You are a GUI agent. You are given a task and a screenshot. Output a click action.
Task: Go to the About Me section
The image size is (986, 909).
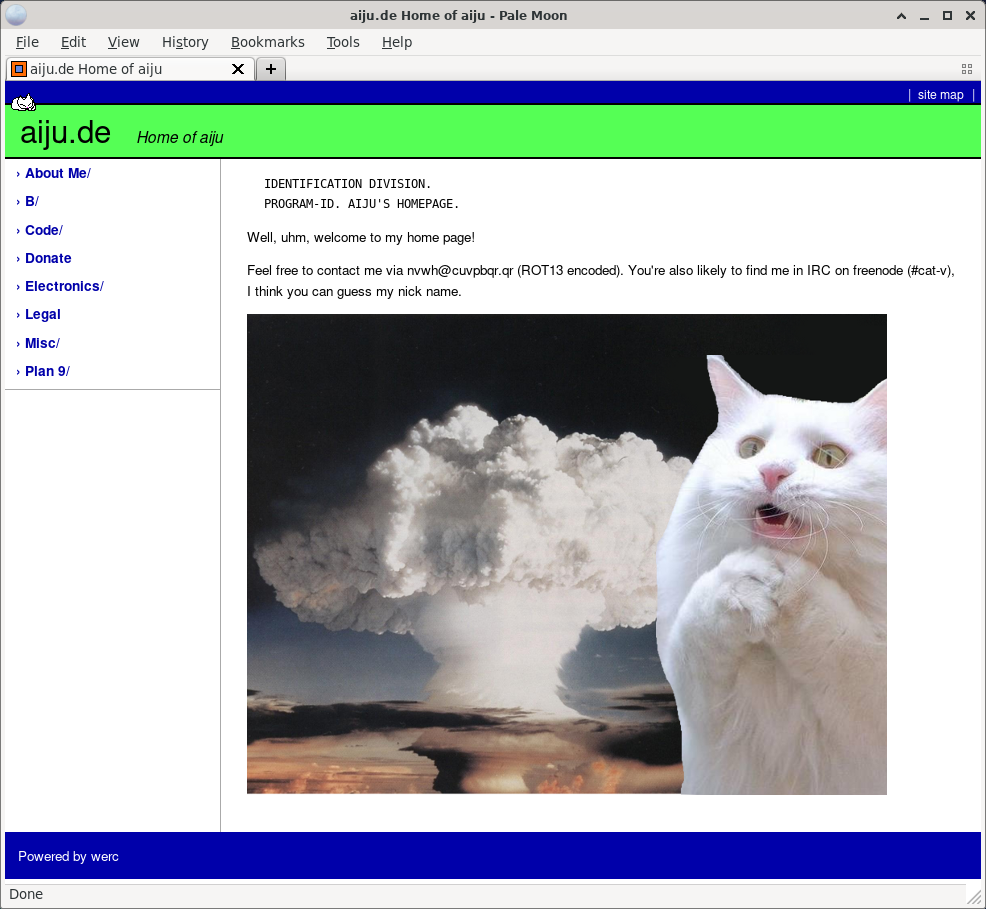pyautogui.click(x=56, y=173)
